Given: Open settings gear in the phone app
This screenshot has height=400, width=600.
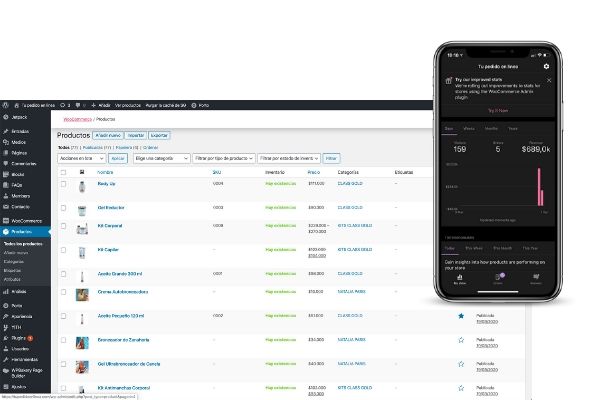Looking at the screenshot, I should point(547,66).
